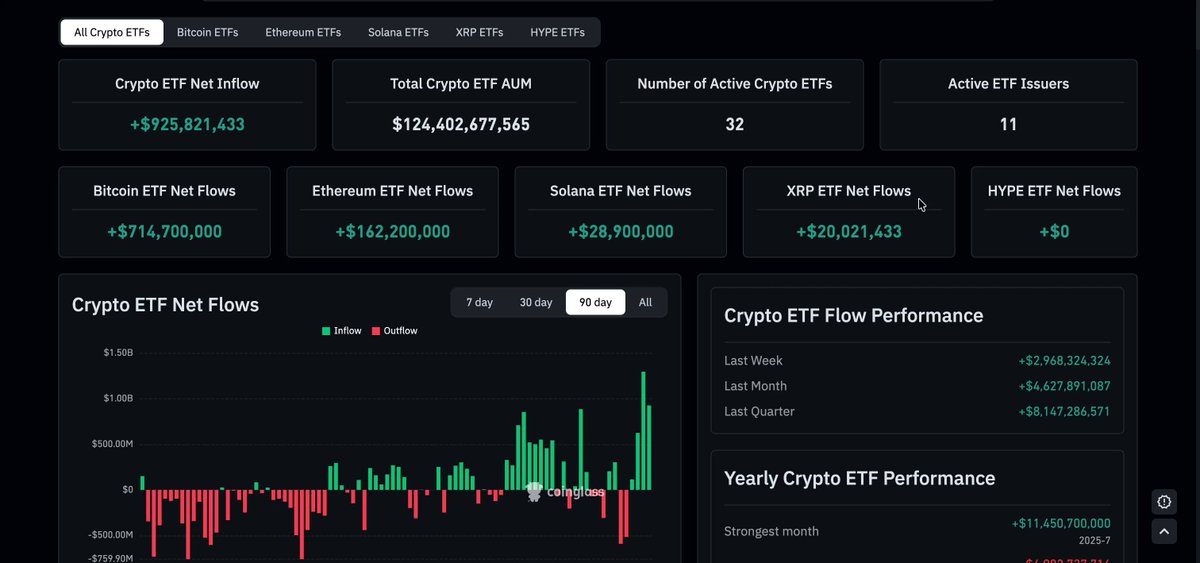Click the +$4,627,891,087 last month value
The width and height of the screenshot is (1200, 563).
tap(1064, 386)
